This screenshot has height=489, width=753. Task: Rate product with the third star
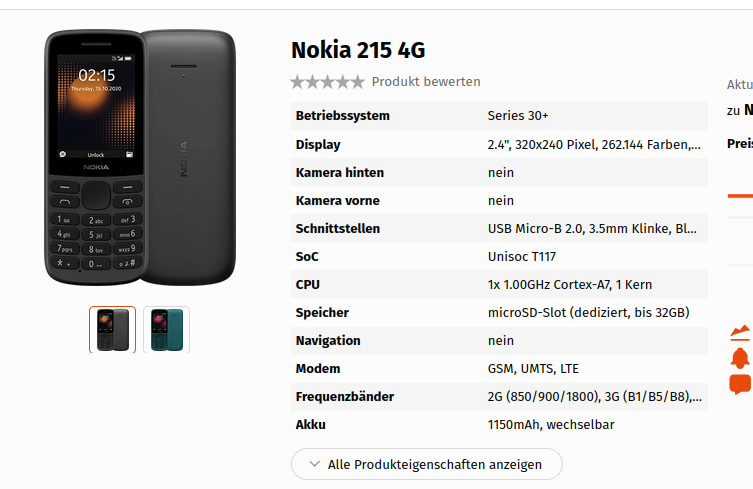328,82
